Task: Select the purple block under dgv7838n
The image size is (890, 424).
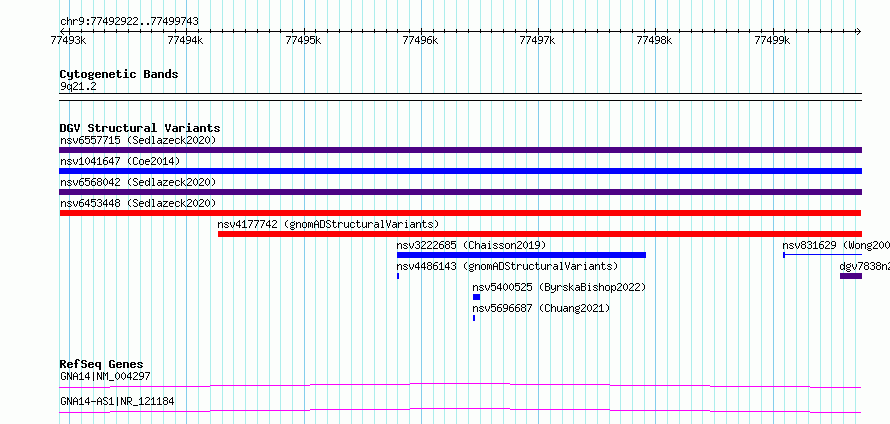Action: point(851,276)
